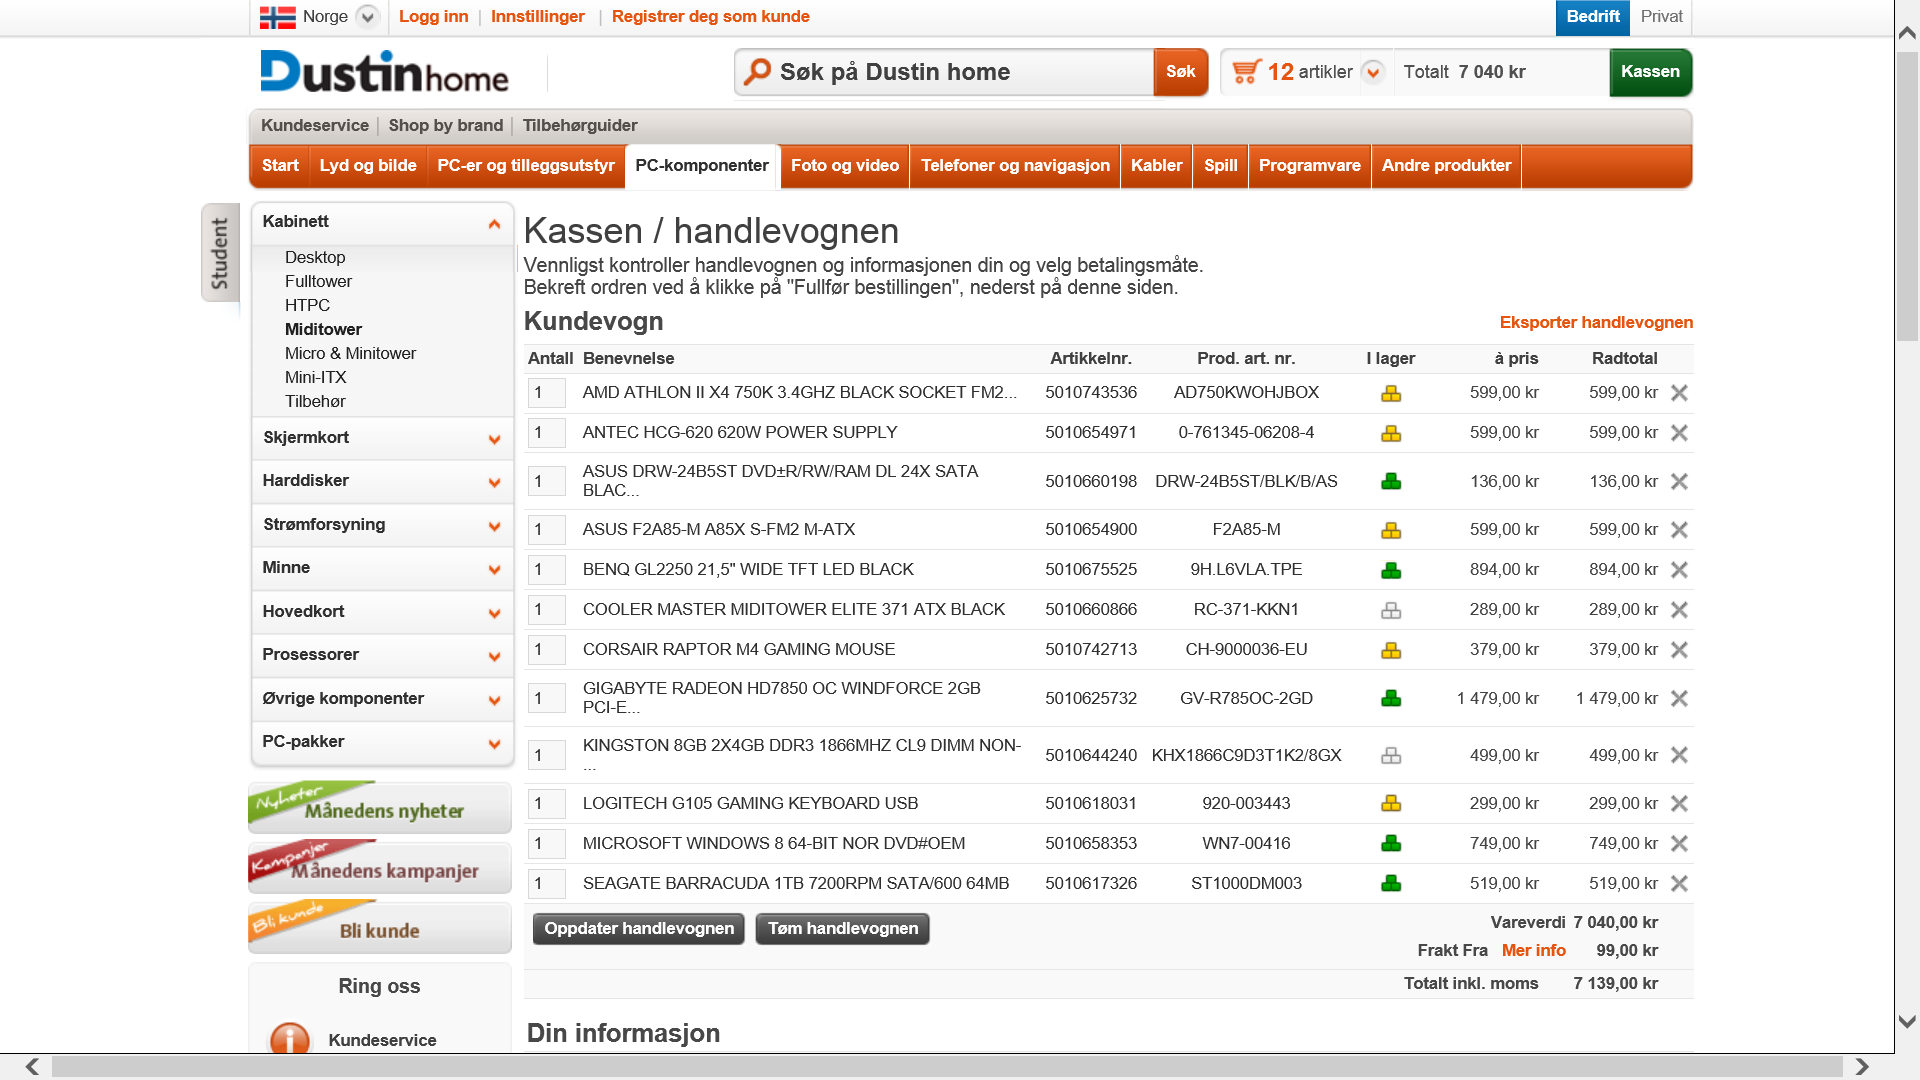Screen dimensions: 1920x1080
Task: Remove Antec HCG-620 power supply row
Action: (1679, 433)
